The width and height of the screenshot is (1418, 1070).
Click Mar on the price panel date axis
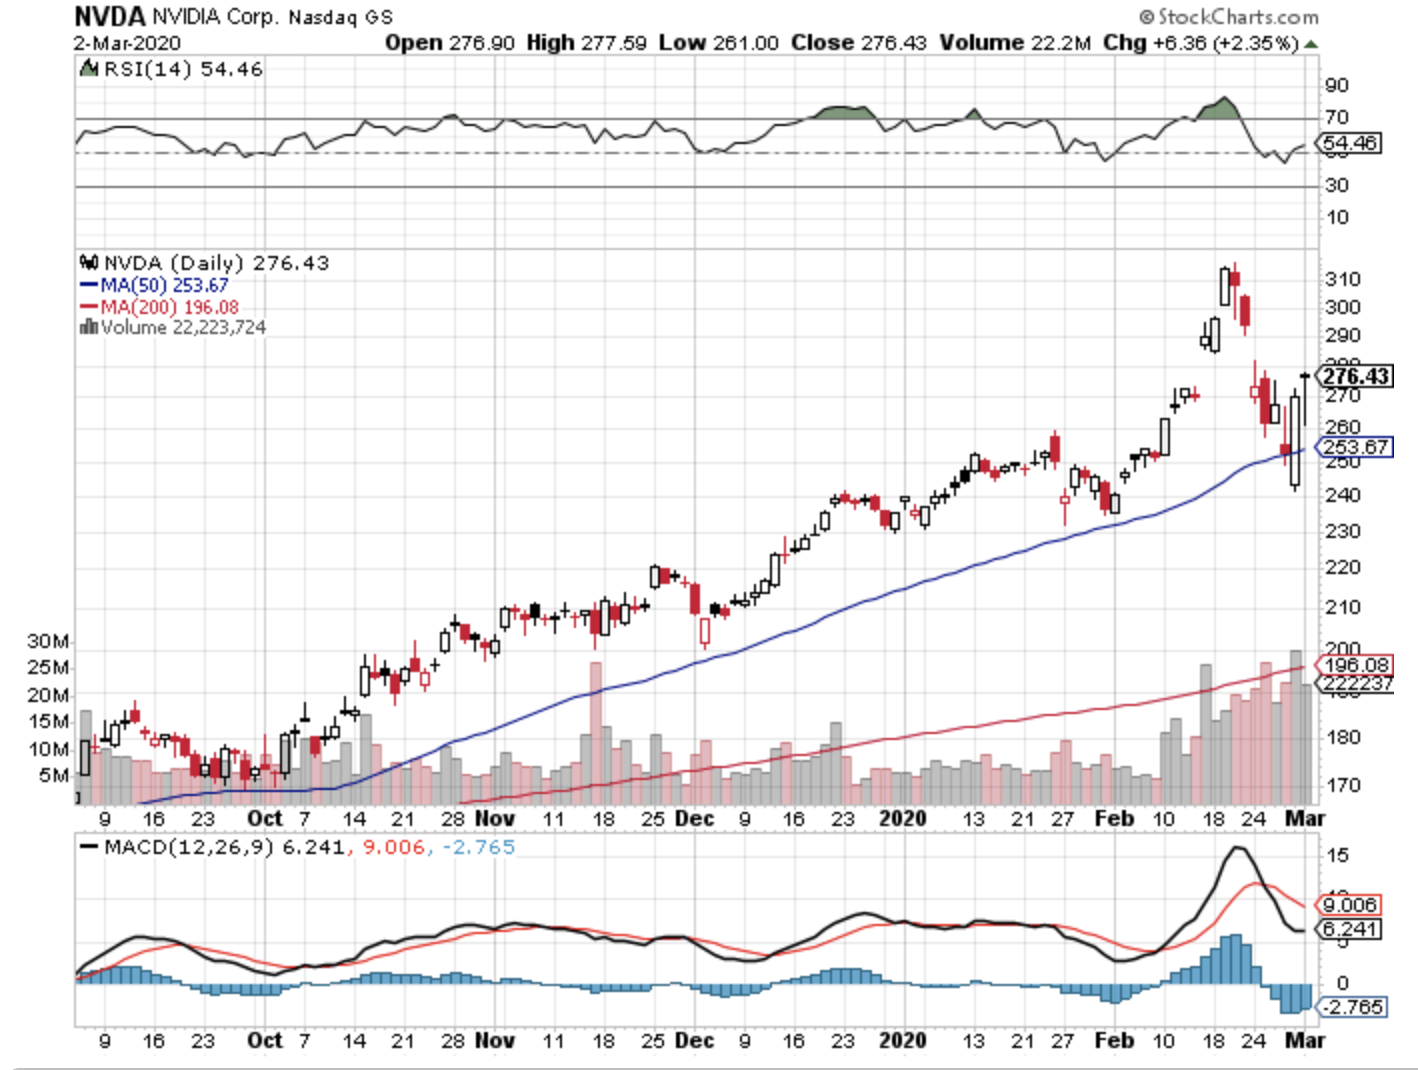[x=1305, y=818]
